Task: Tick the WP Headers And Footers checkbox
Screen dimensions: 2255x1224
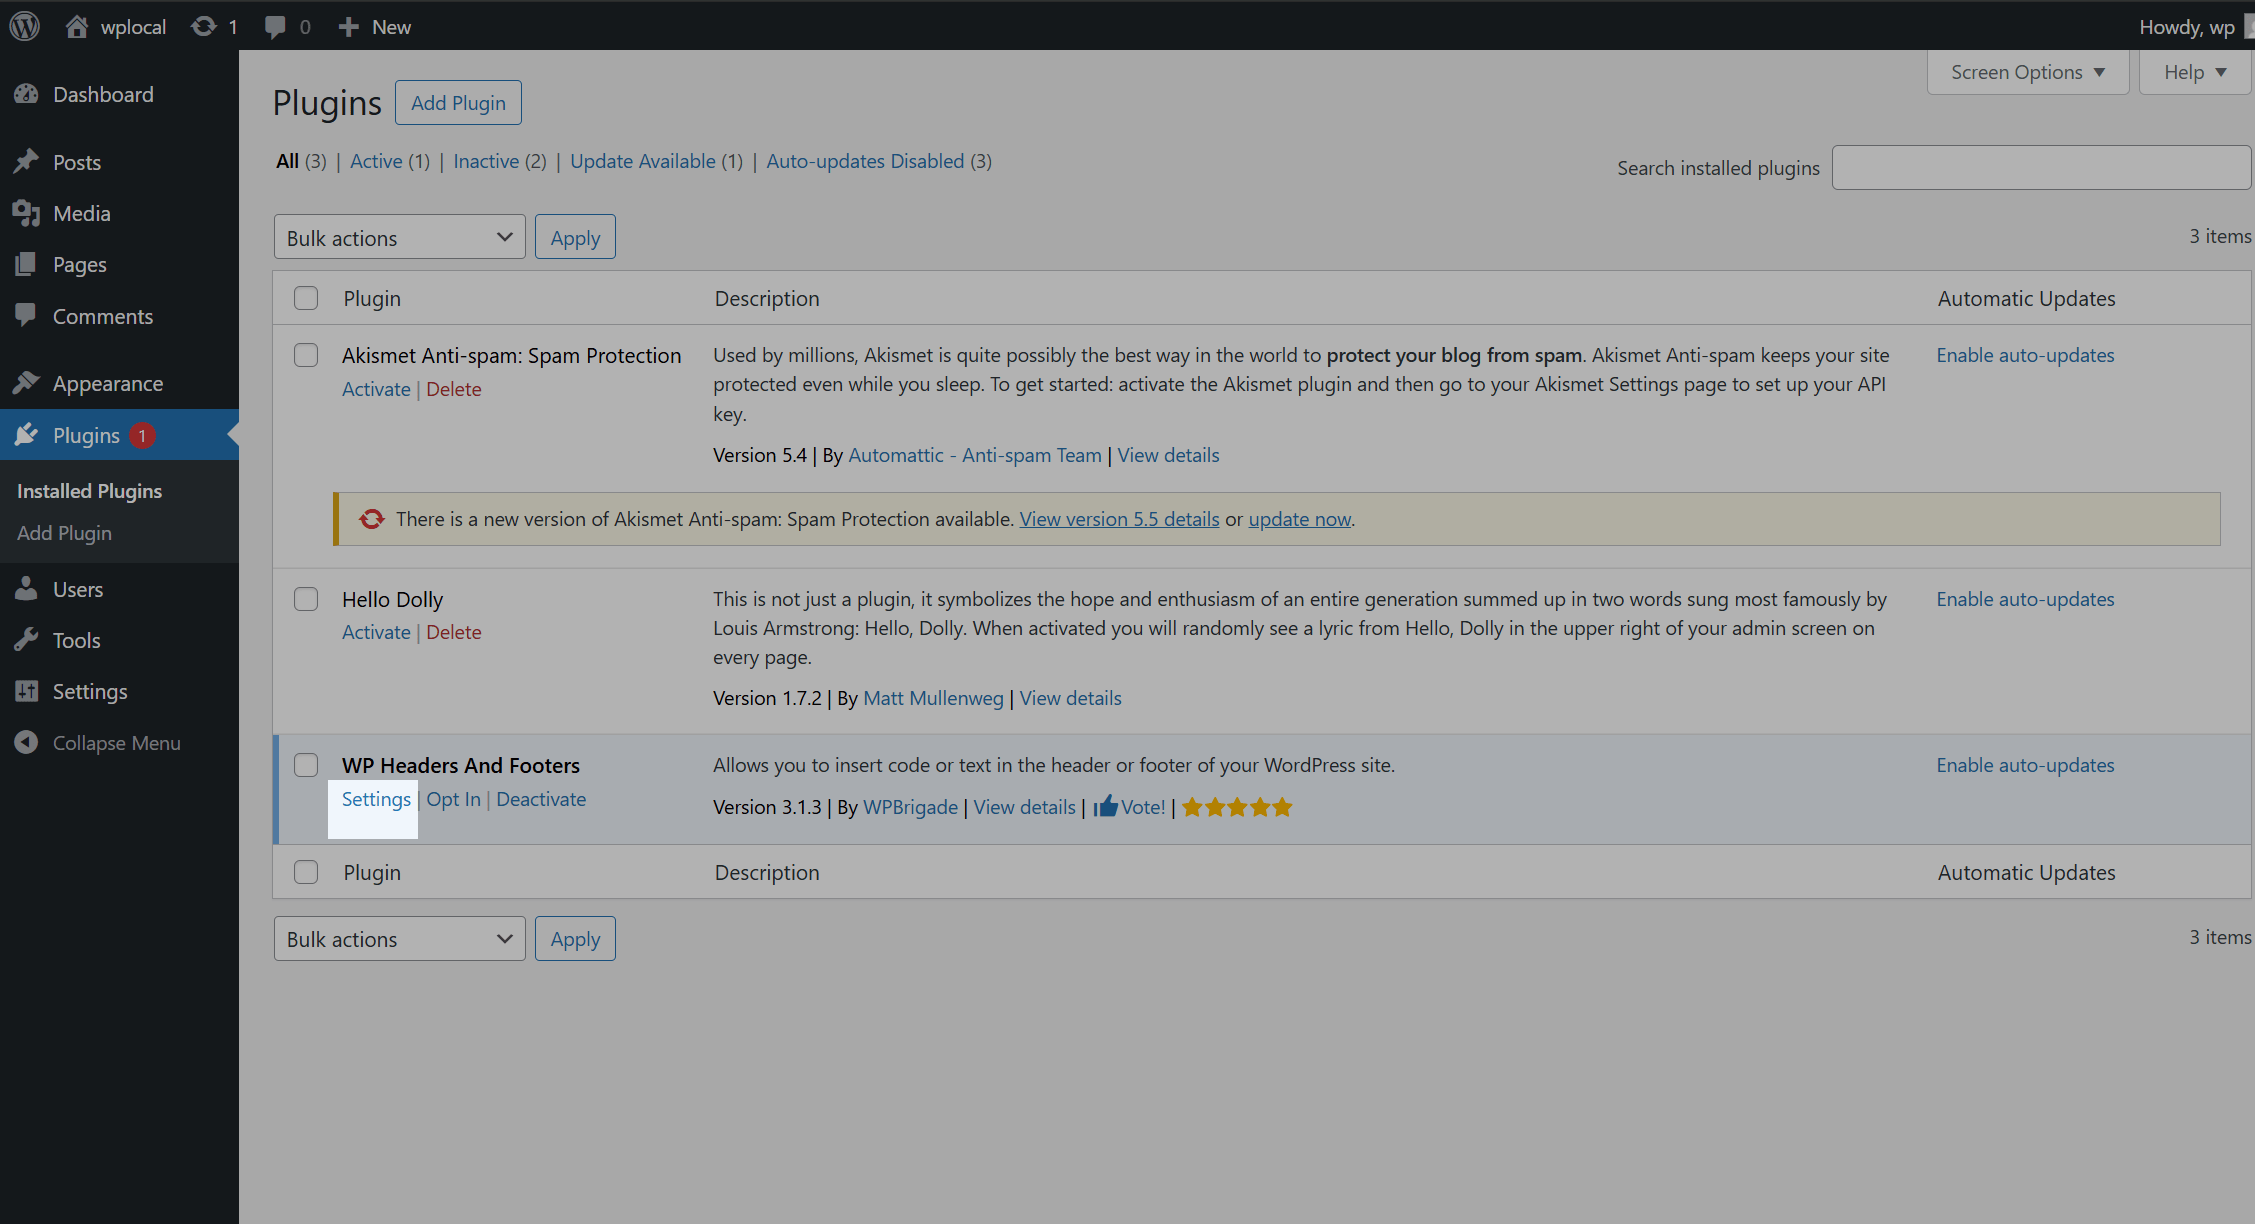Action: 306,765
